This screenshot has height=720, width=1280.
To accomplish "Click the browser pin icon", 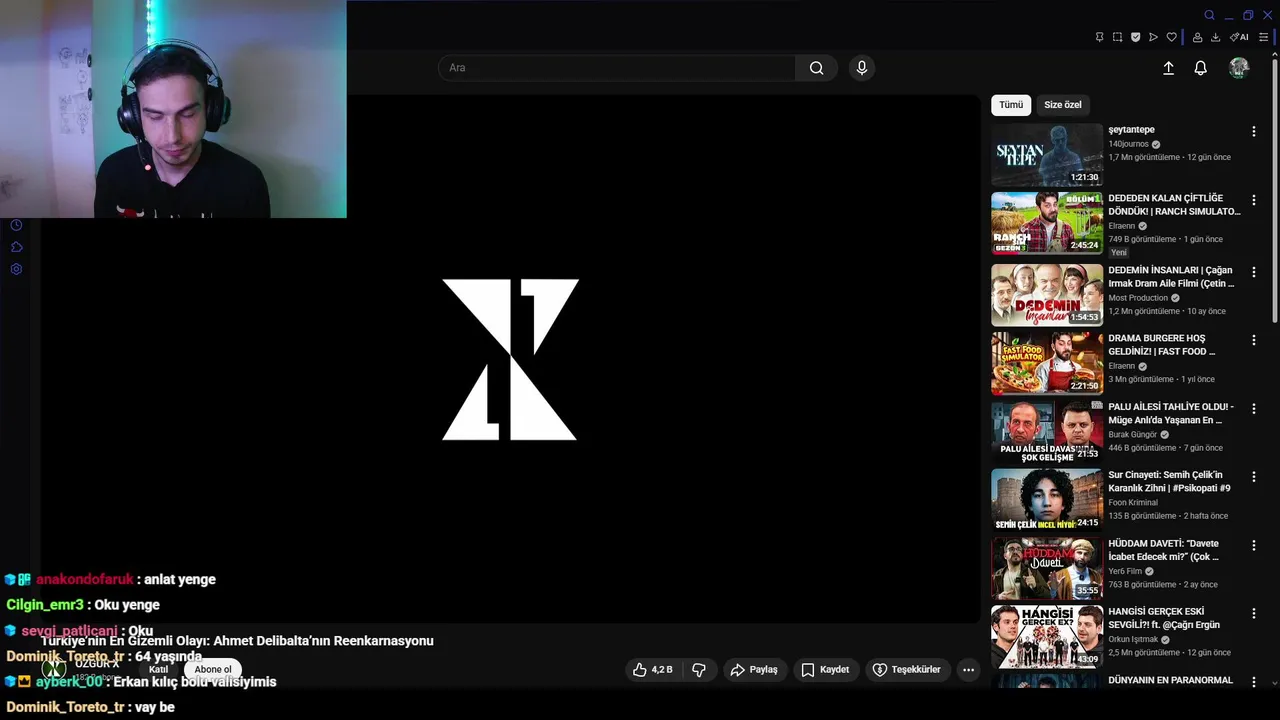I will 1099,37.
